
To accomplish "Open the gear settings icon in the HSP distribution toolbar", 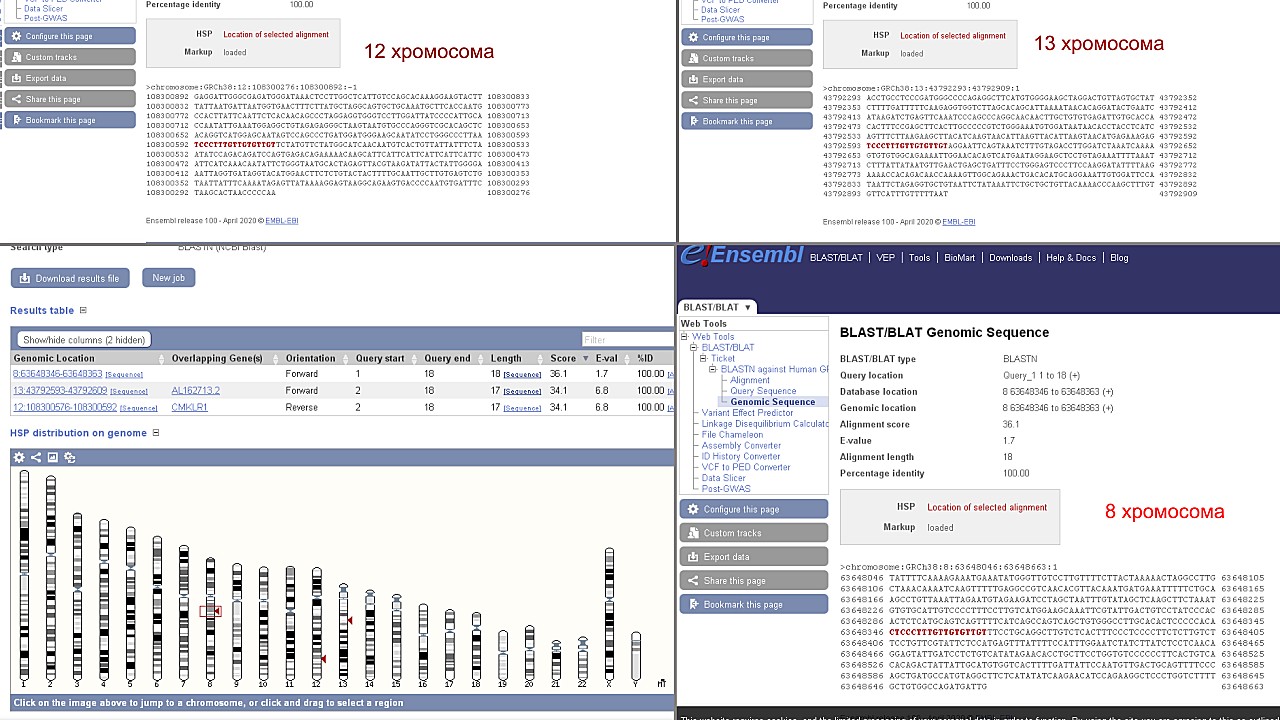I will [x=19, y=457].
